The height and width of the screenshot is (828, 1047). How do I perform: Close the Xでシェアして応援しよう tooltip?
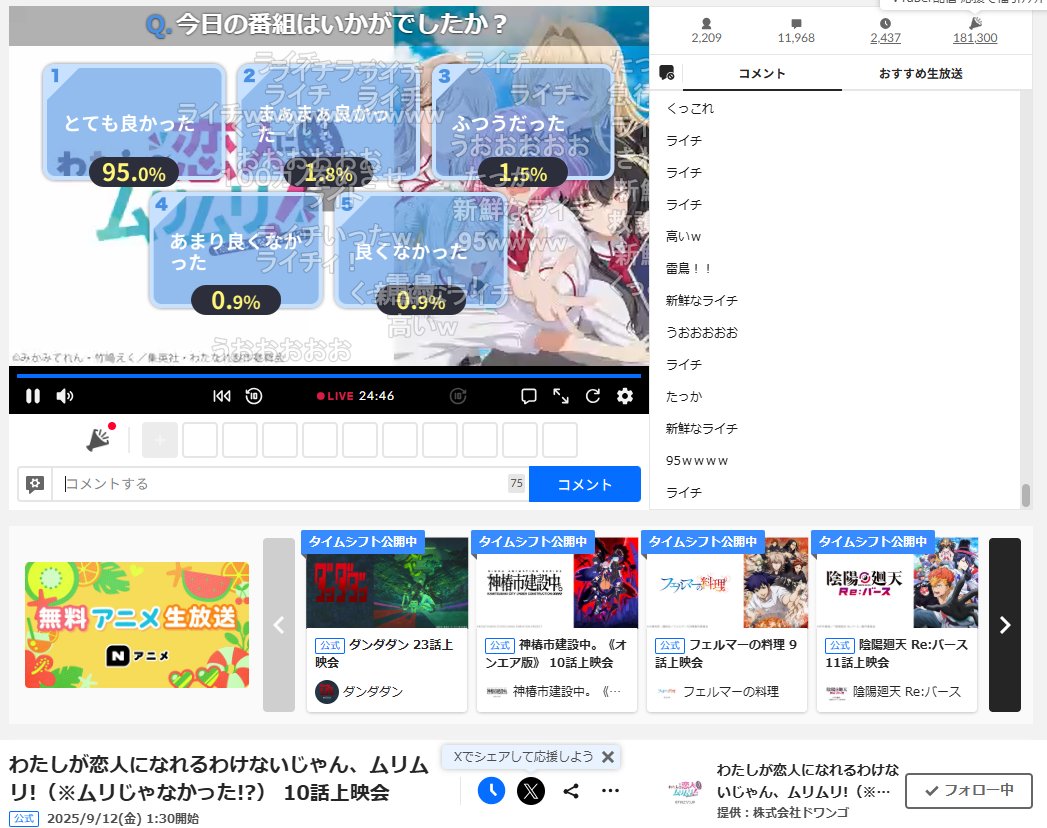coord(608,757)
